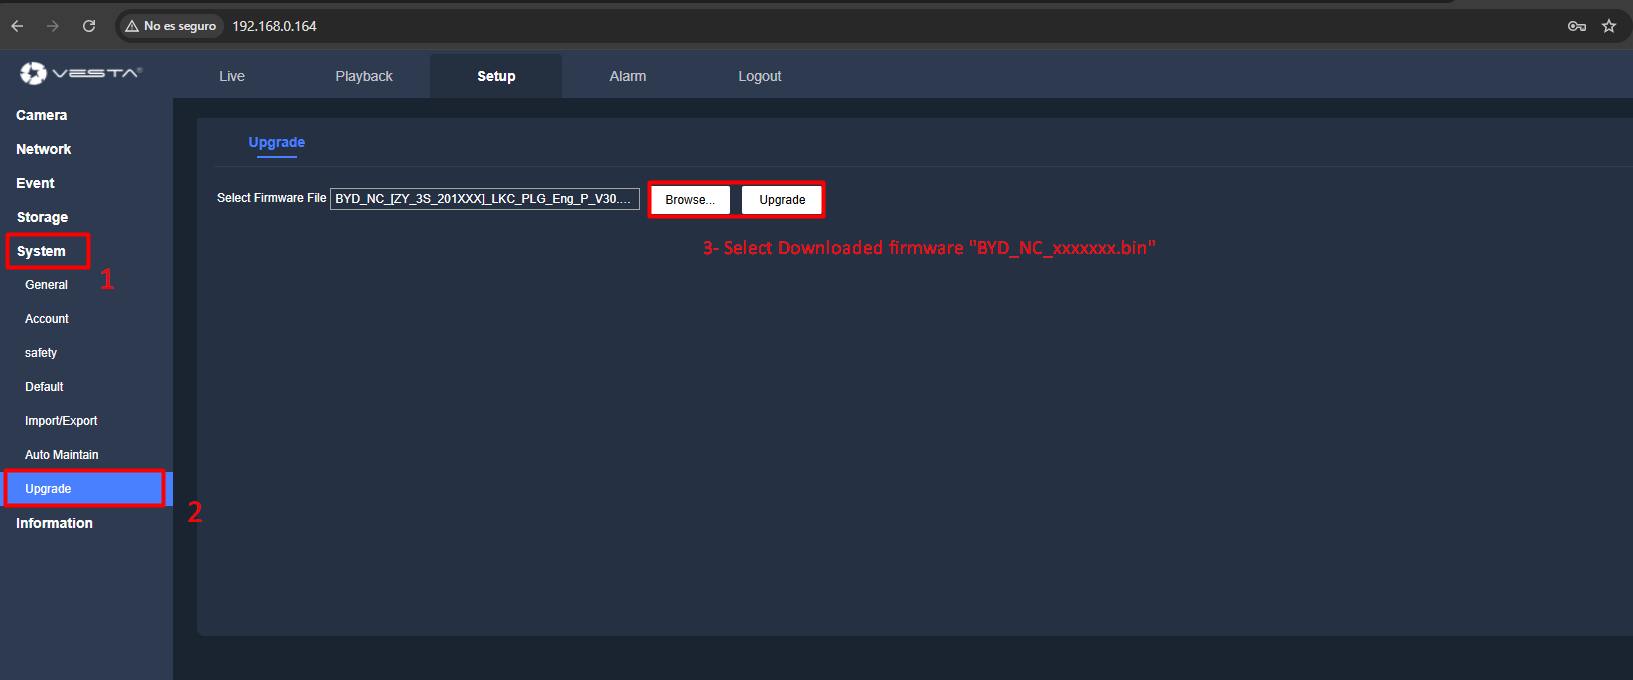Screen dimensions: 1633x680
Task: Click the Select Firmware File path field
Action: point(484,199)
